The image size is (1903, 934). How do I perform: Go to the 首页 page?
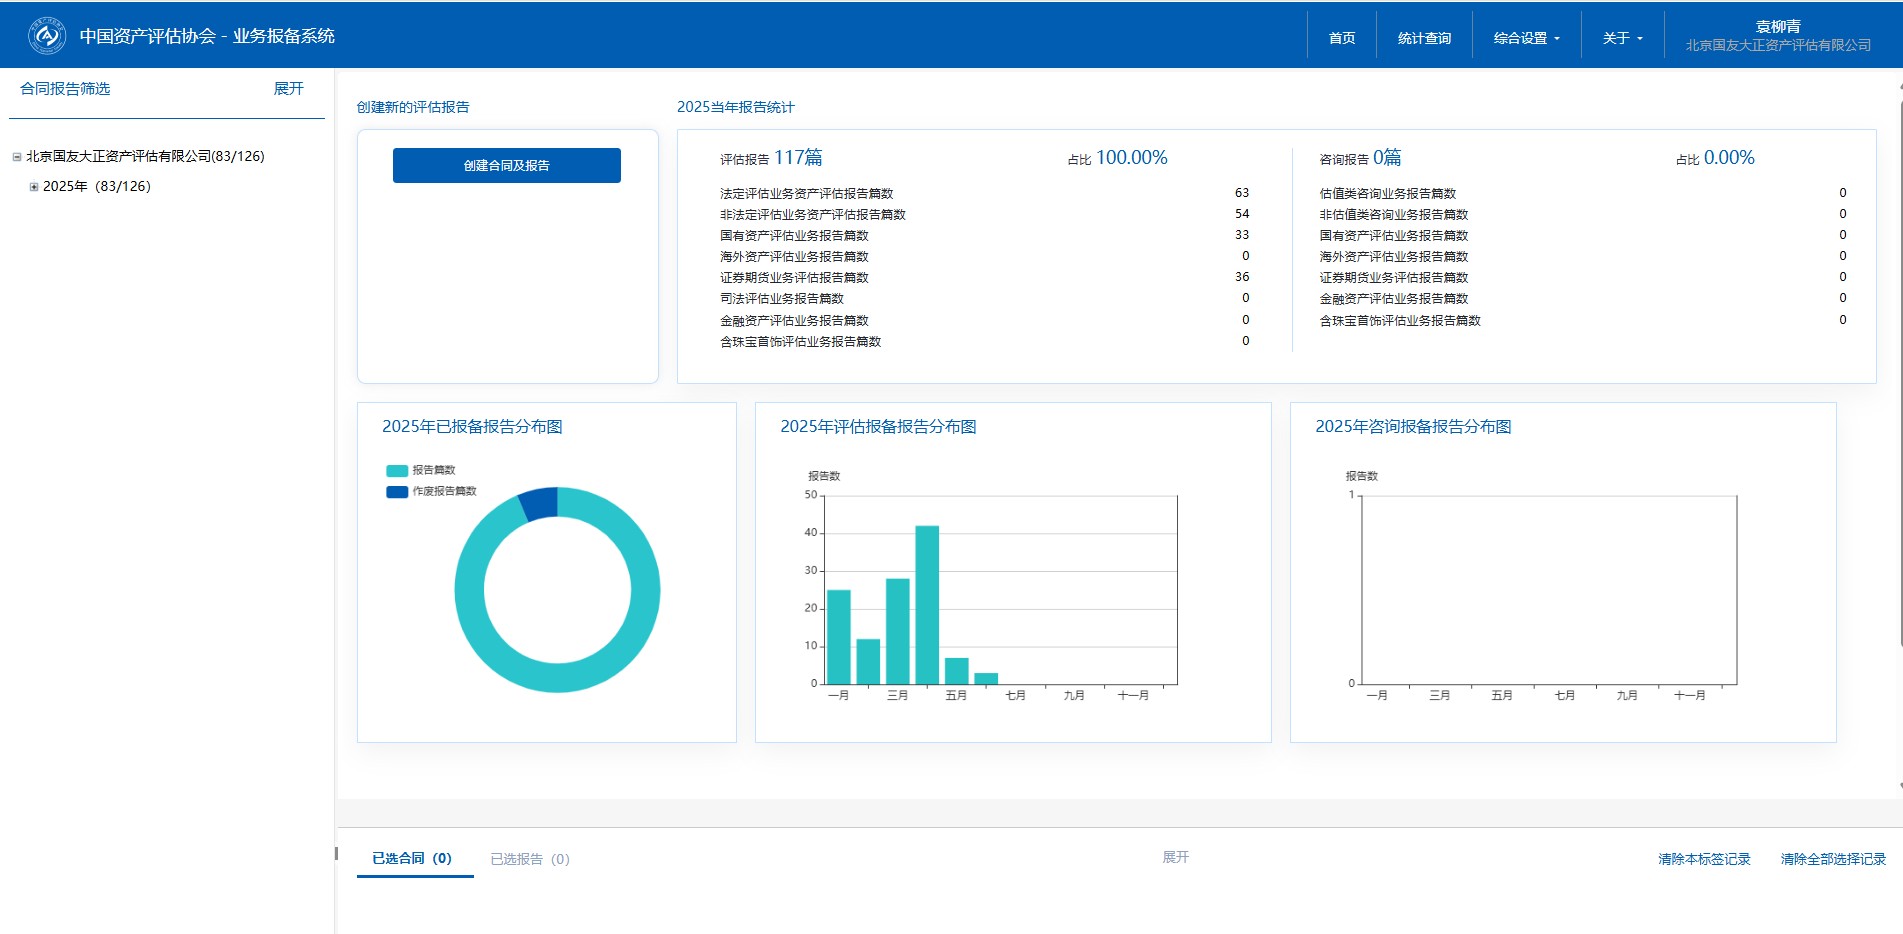click(x=1341, y=38)
